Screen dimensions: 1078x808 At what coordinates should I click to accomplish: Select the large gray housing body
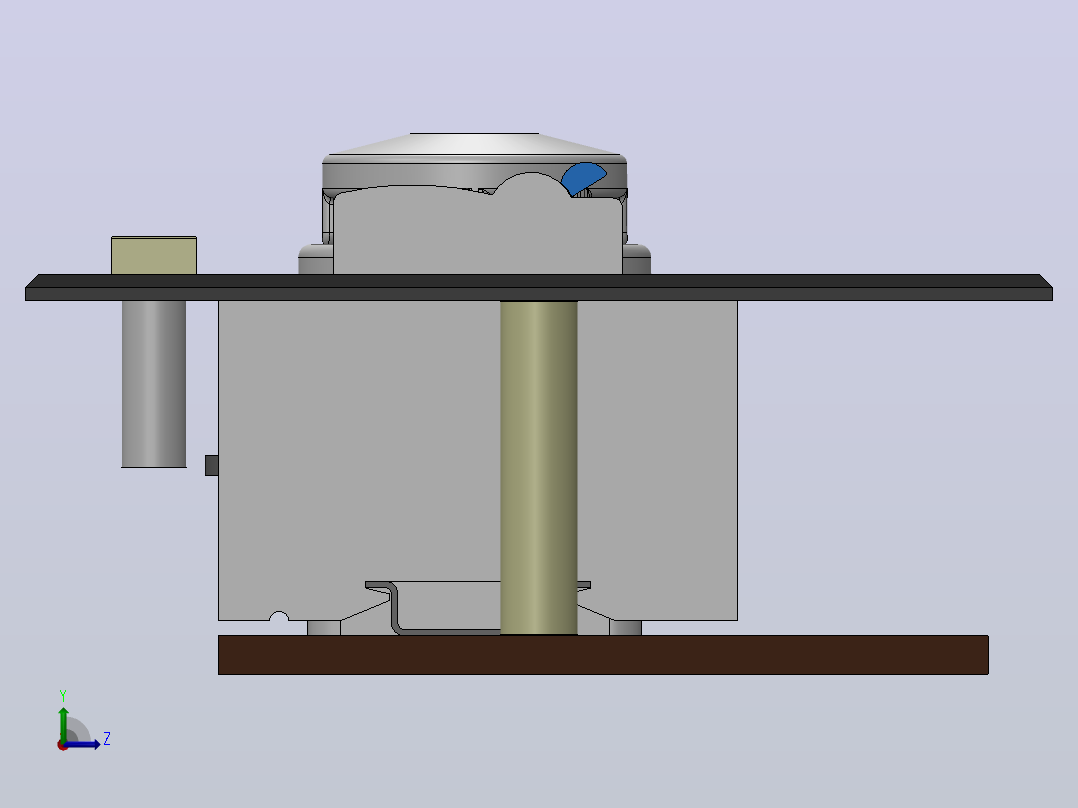pyautogui.click(x=358, y=440)
